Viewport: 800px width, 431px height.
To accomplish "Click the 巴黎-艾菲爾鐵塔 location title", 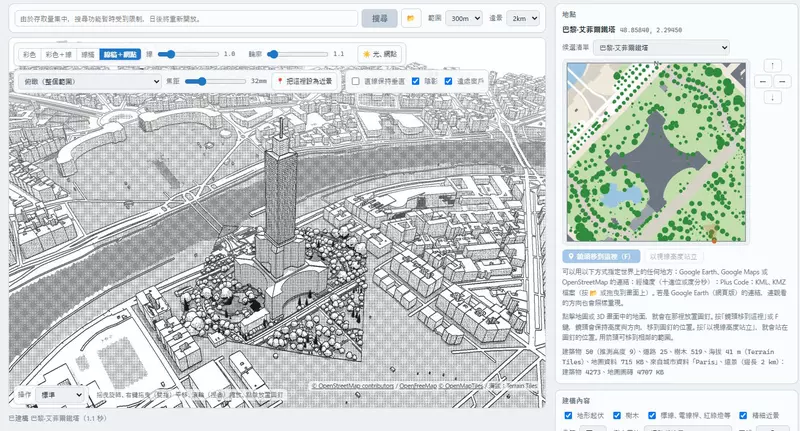I will (589, 30).
